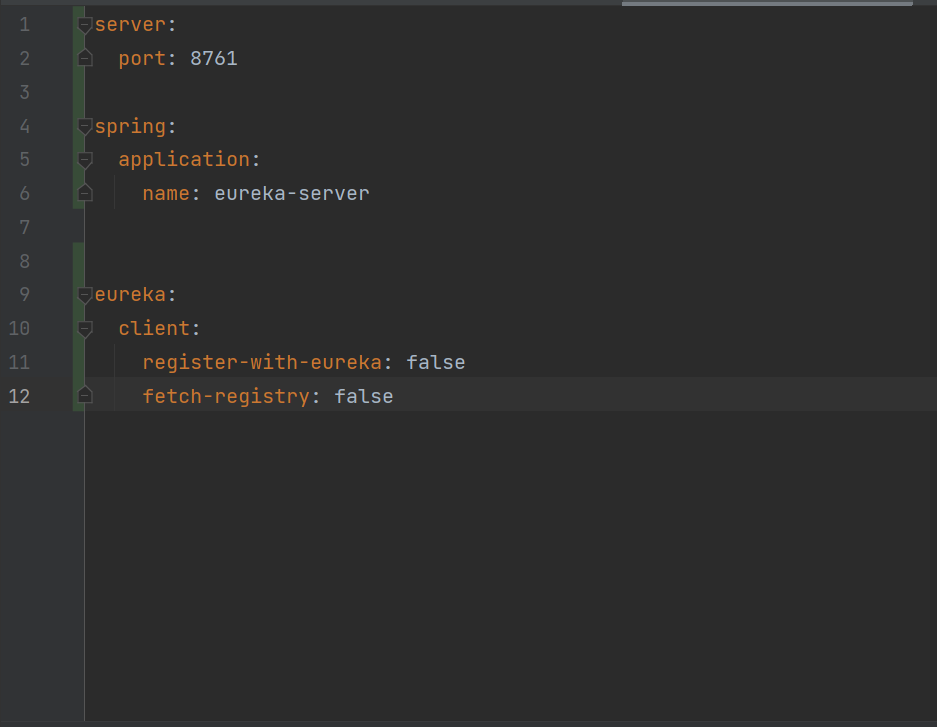Screen dimensions: 937x727
Task: Place the cursor in the port value 8761
Action: [x=213, y=58]
